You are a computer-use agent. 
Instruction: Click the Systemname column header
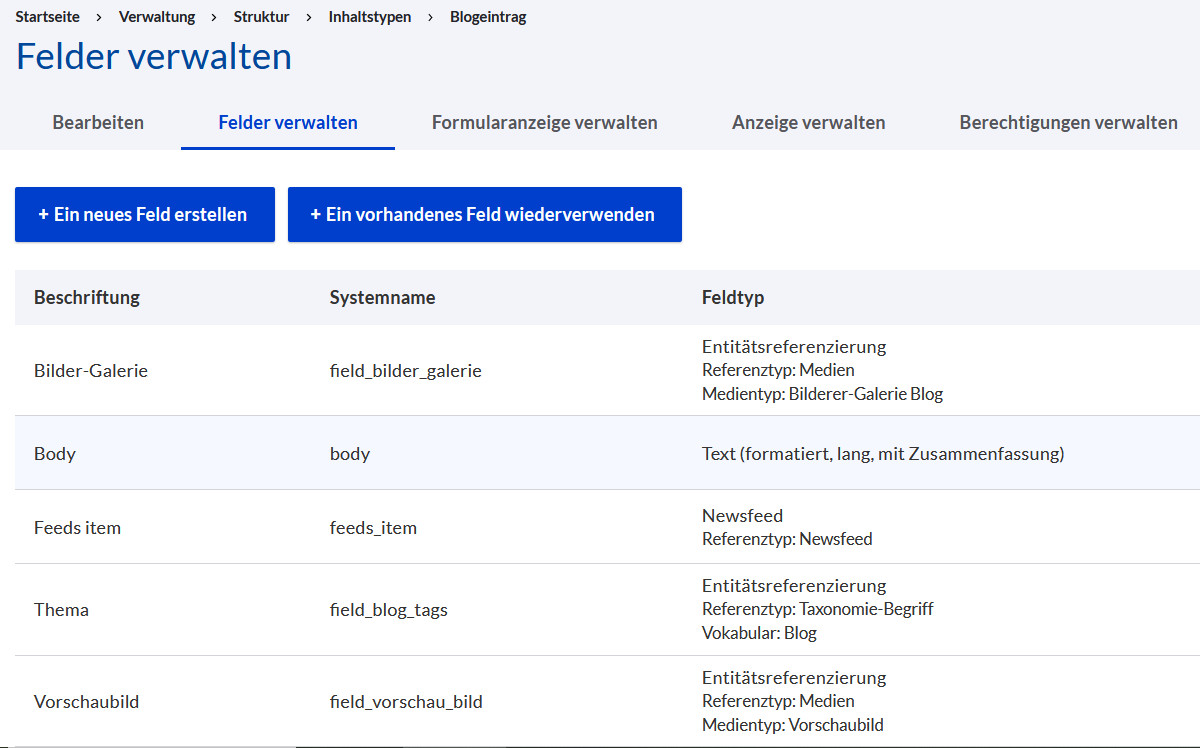[383, 297]
